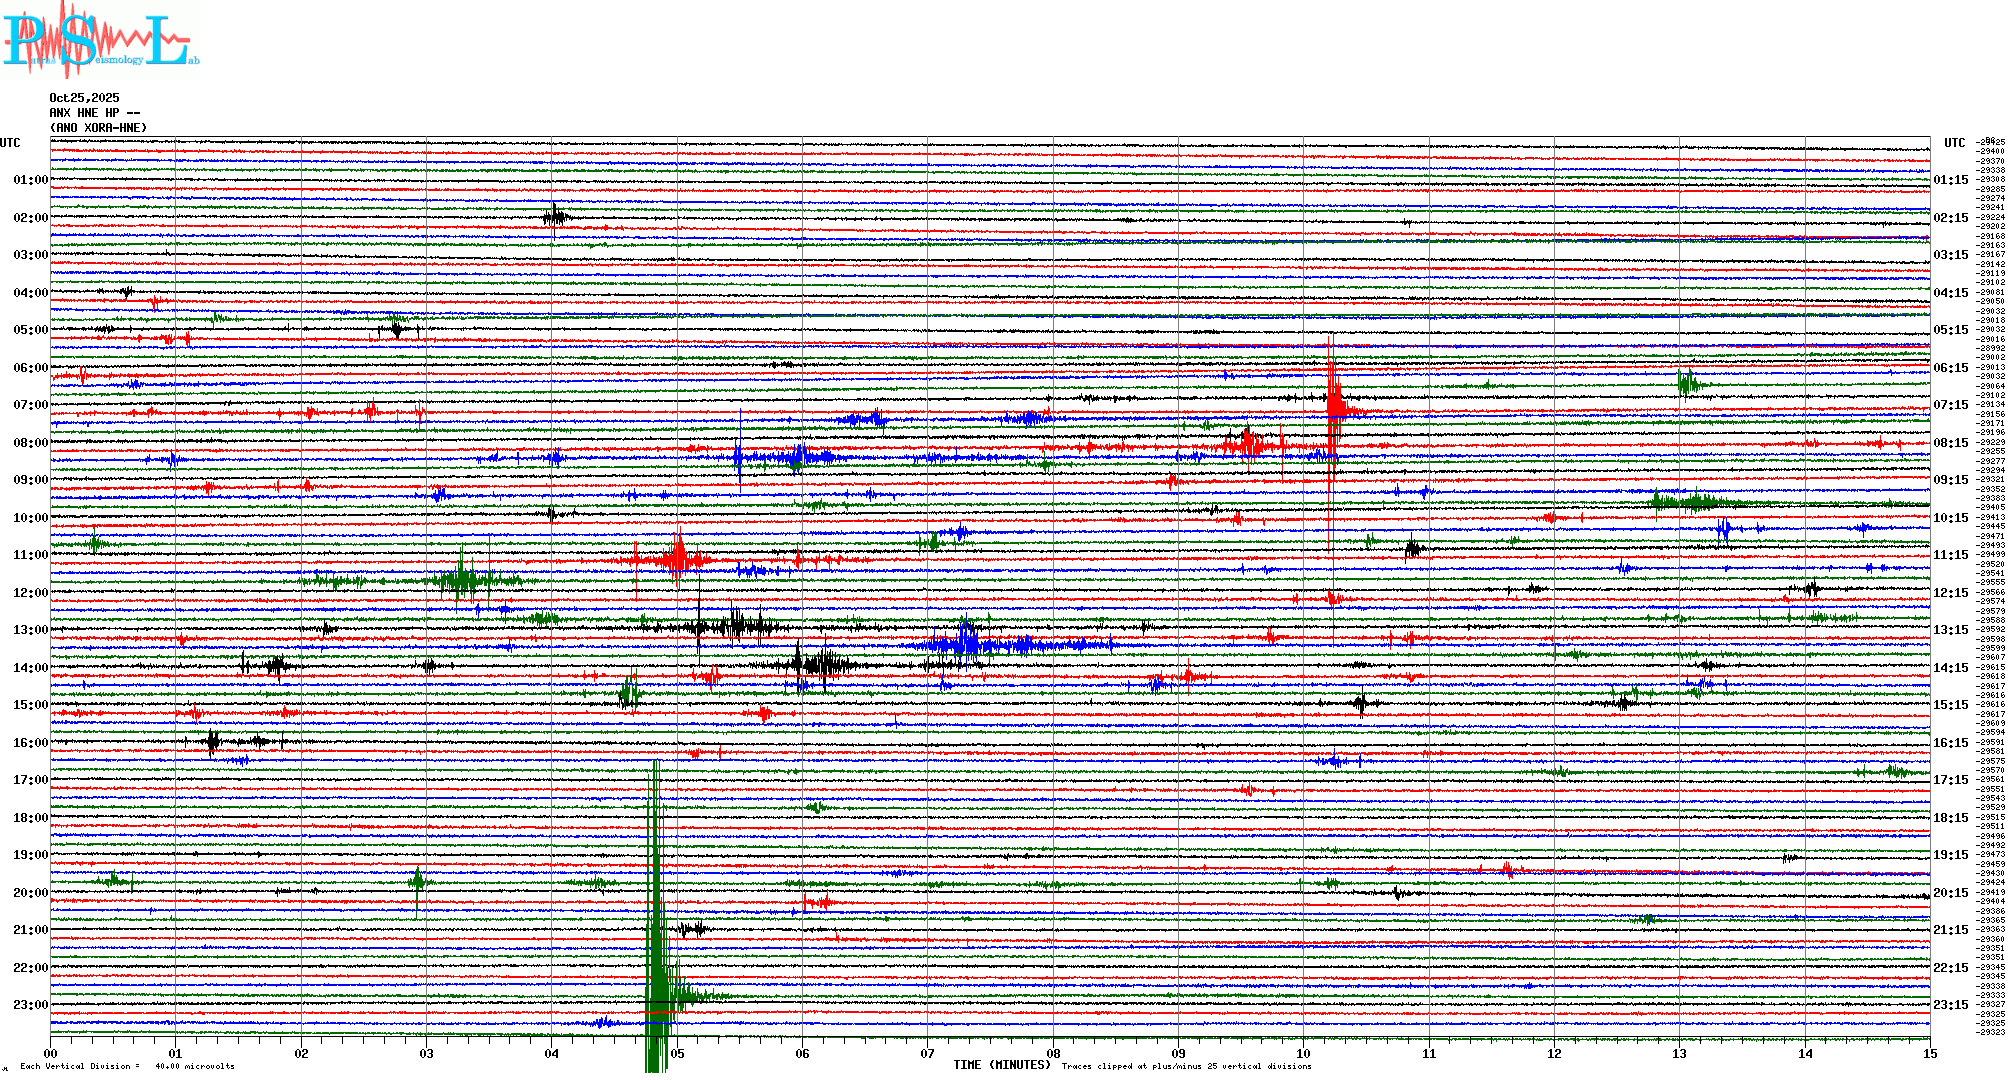Screen dimensions: 2010x1080
Task: Select the 23:00 hour label on left
Action: coord(30,1005)
